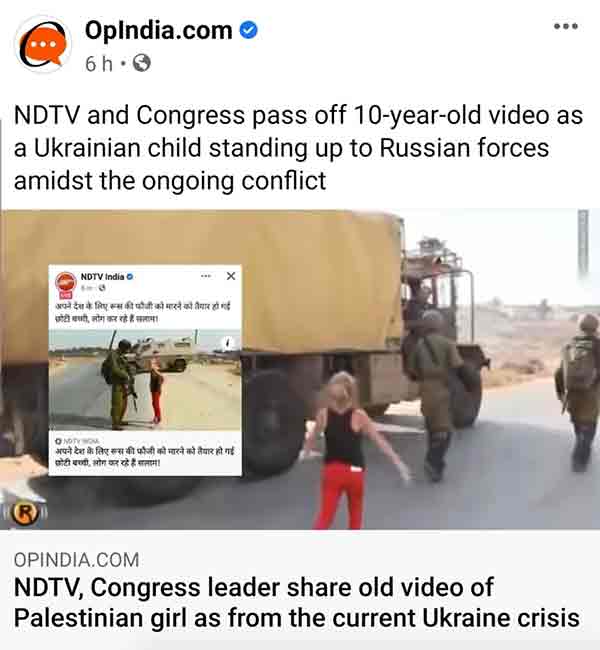Open the main article preview image
This screenshot has height=650, width=600.
[x=300, y=369]
